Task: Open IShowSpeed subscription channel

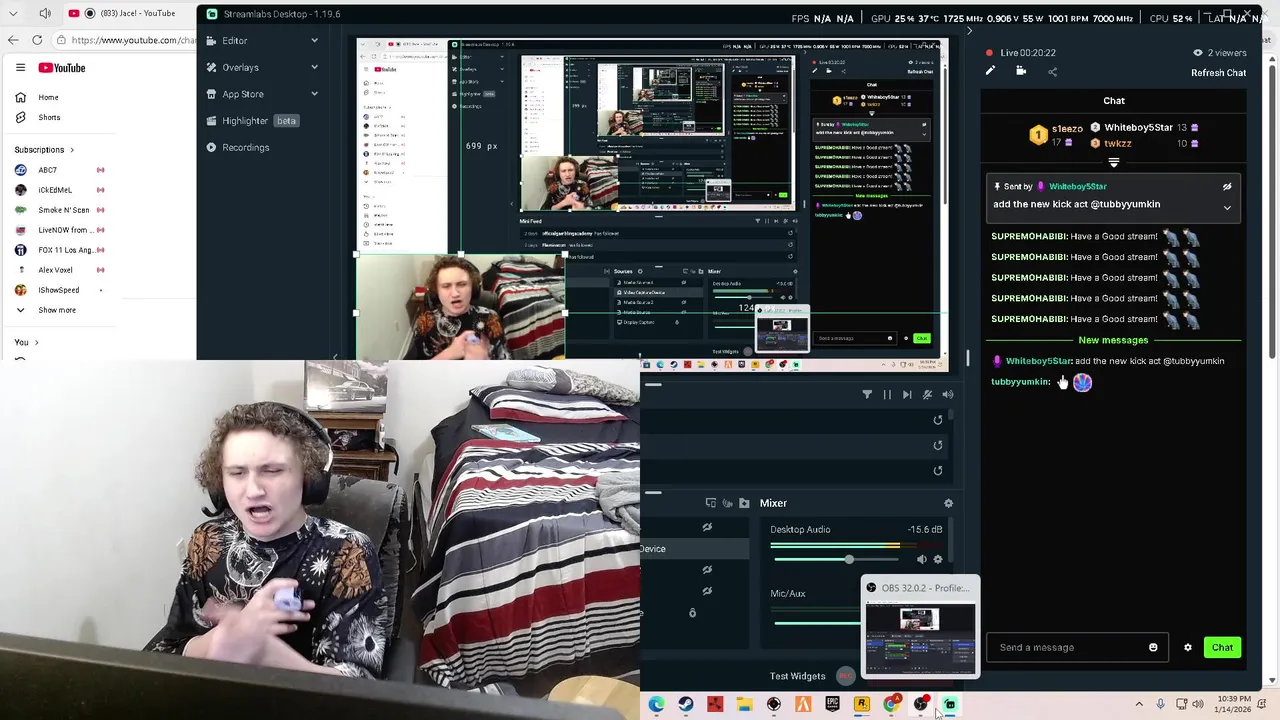Action: 59,290
